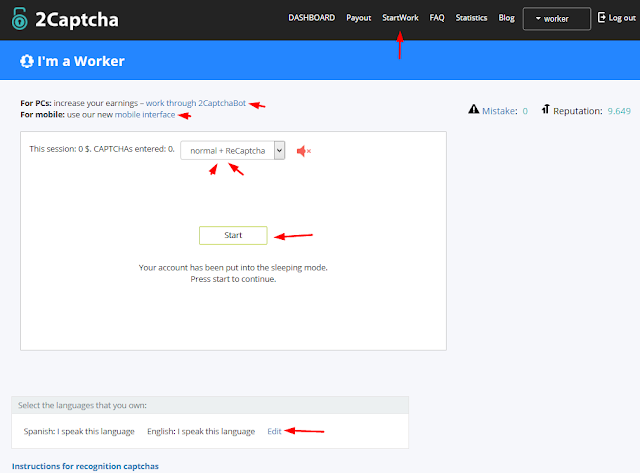Open the FAQ page

(x=437, y=18)
